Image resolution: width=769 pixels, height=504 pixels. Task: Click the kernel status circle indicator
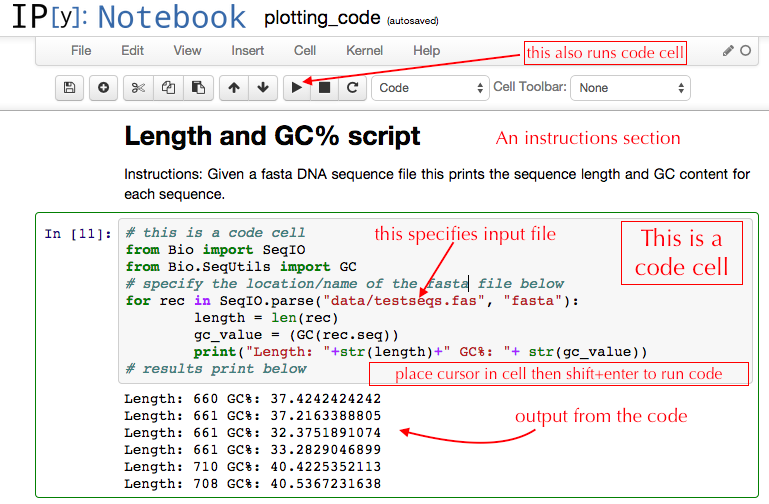pyautogui.click(x=745, y=50)
